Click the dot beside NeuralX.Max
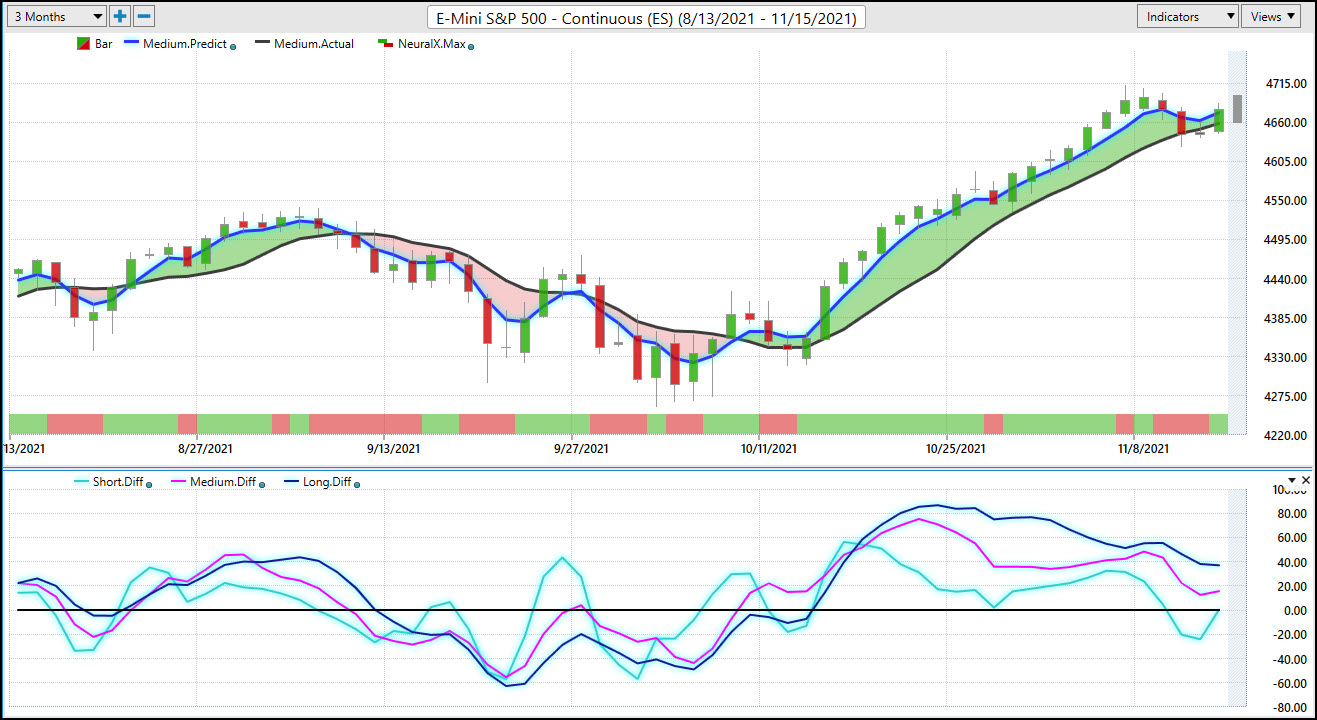1317x720 pixels. pyautogui.click(x=471, y=46)
